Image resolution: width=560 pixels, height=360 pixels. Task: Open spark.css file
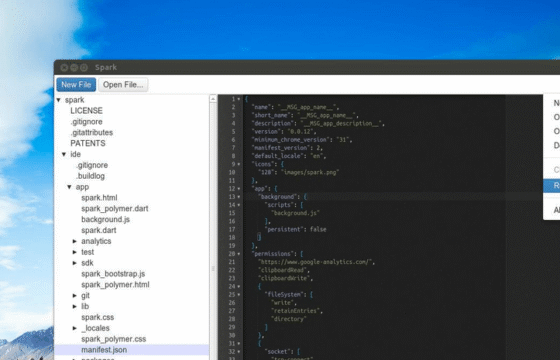pyautogui.click(x=98, y=317)
